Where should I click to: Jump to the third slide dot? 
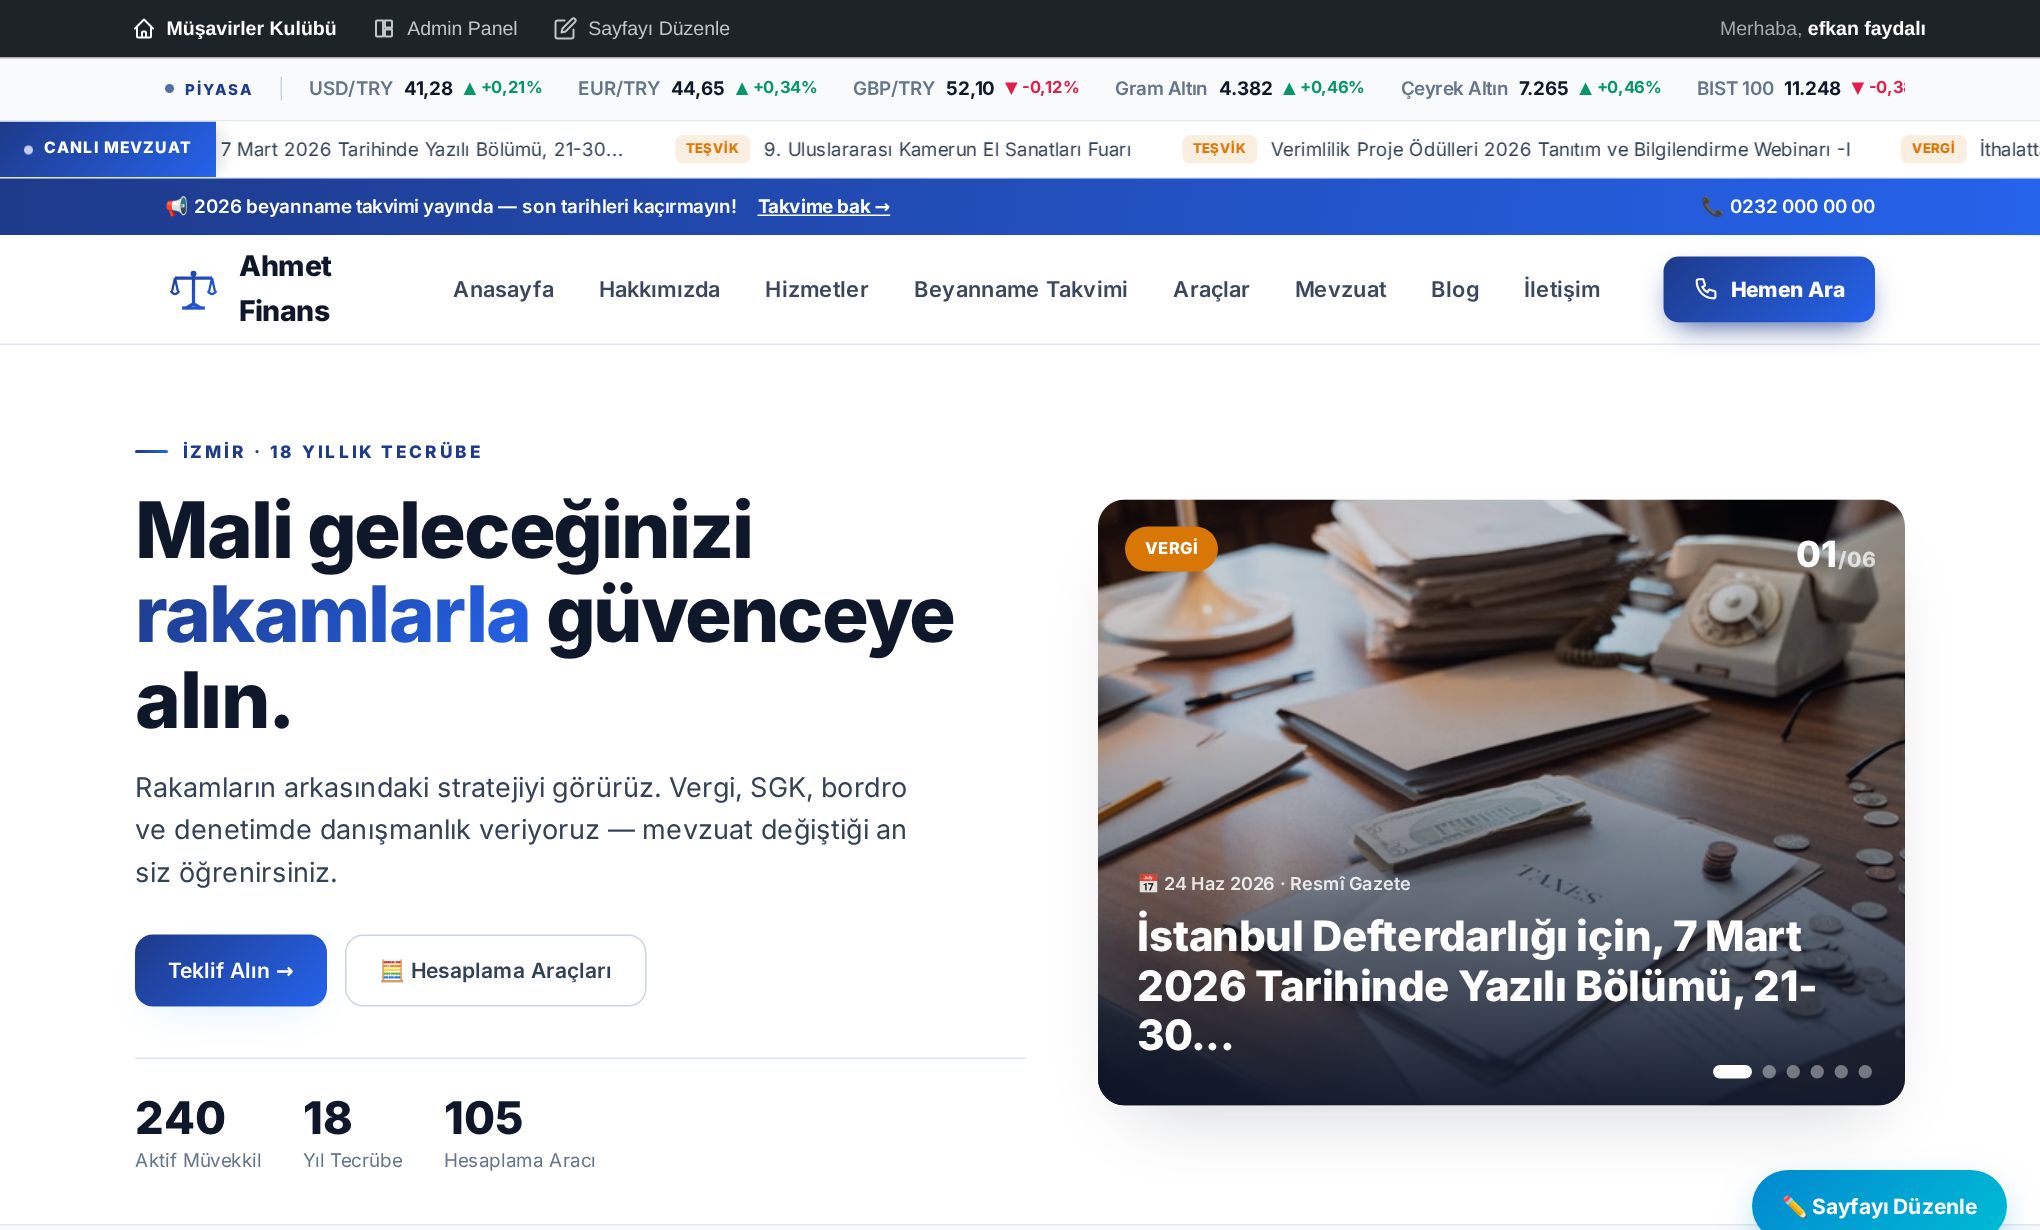[1793, 1072]
